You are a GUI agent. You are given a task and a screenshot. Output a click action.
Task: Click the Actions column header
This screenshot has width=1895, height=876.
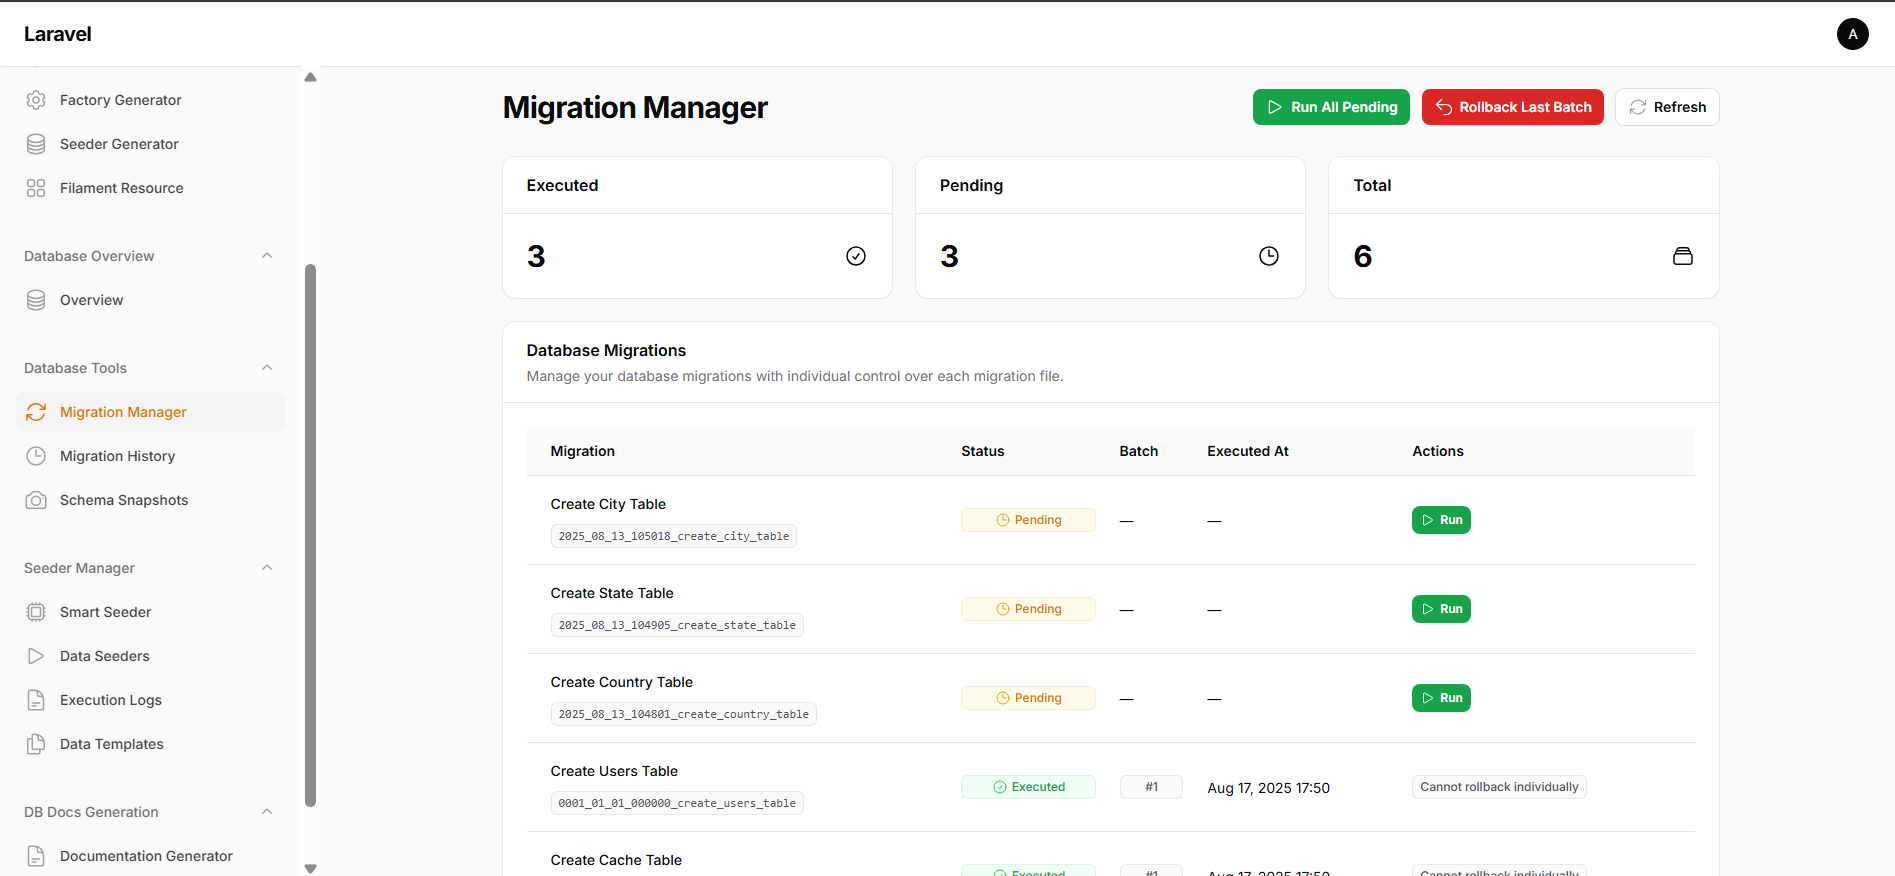(x=1438, y=451)
